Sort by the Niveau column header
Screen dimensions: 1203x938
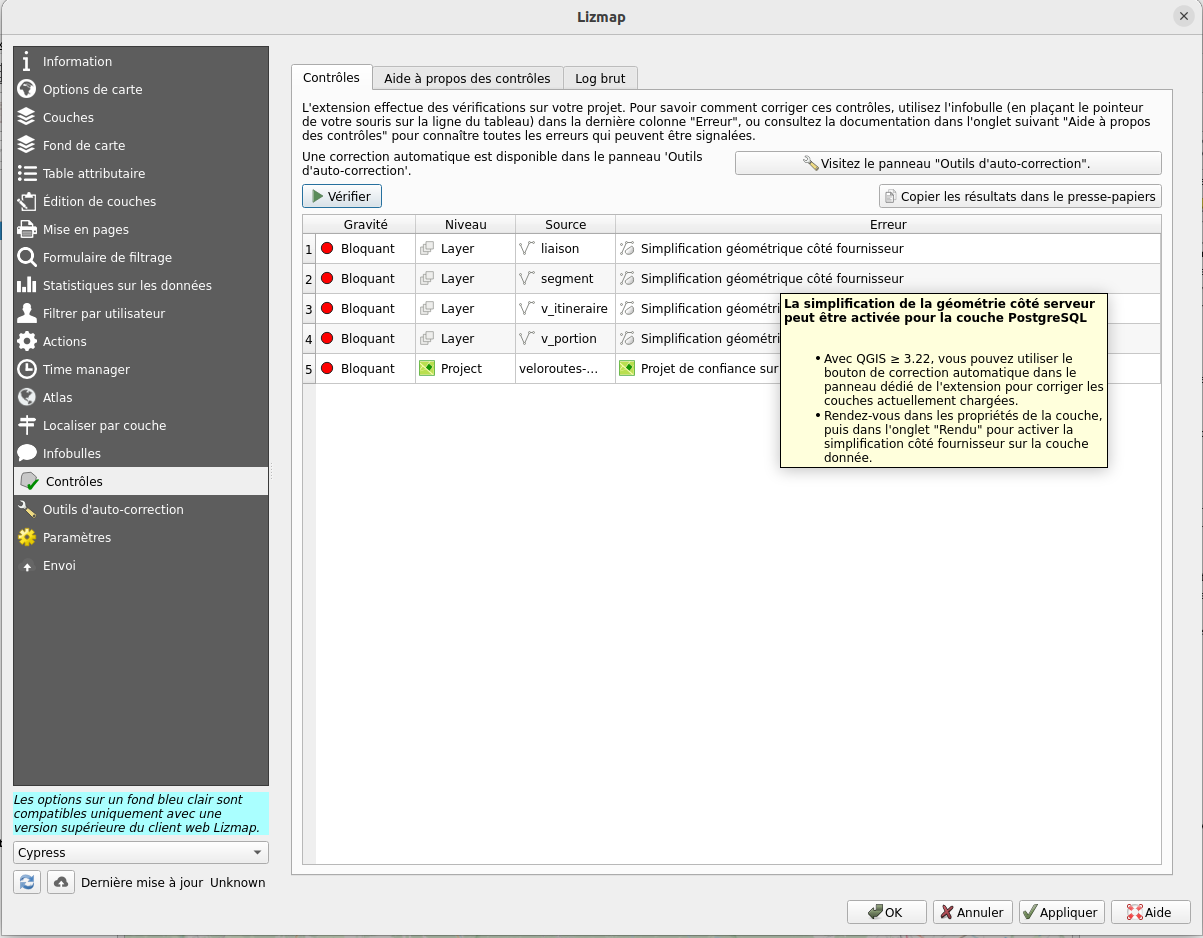(x=466, y=225)
